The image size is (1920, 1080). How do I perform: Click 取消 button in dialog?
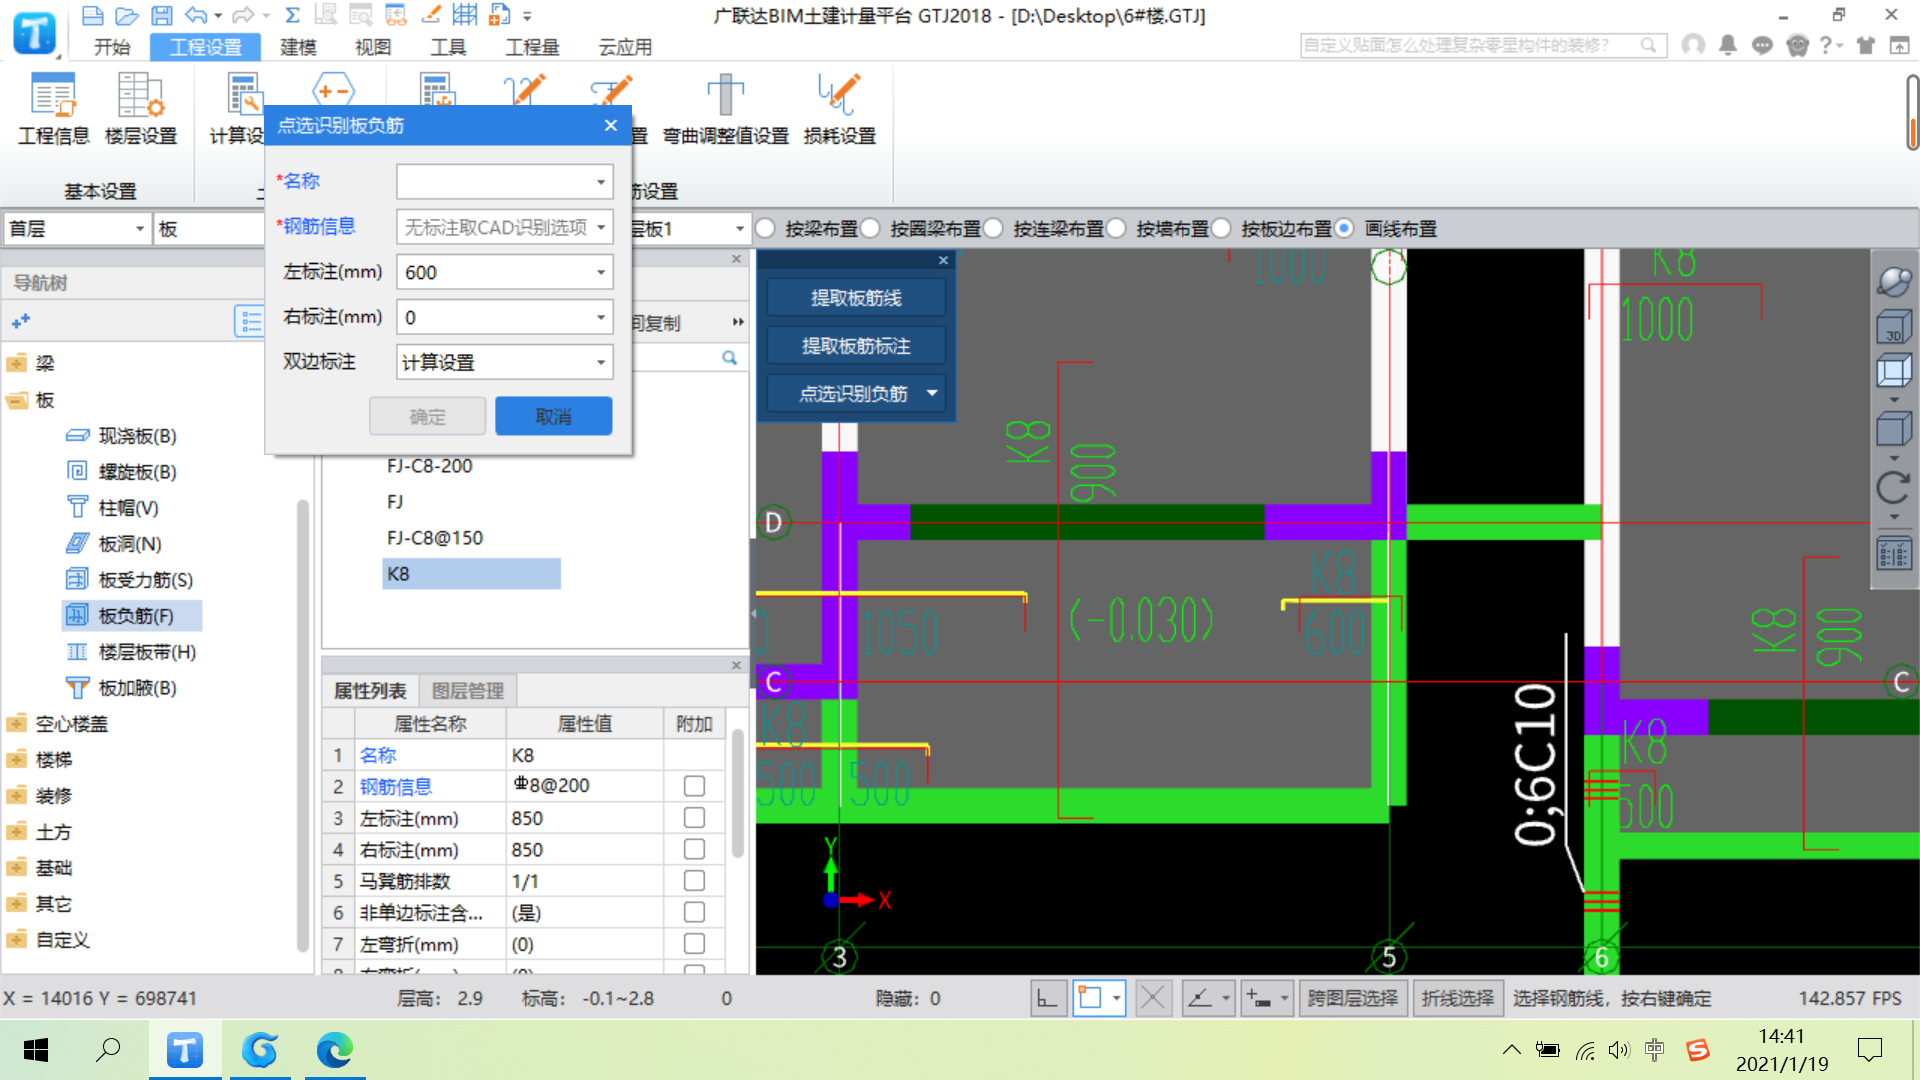[554, 417]
